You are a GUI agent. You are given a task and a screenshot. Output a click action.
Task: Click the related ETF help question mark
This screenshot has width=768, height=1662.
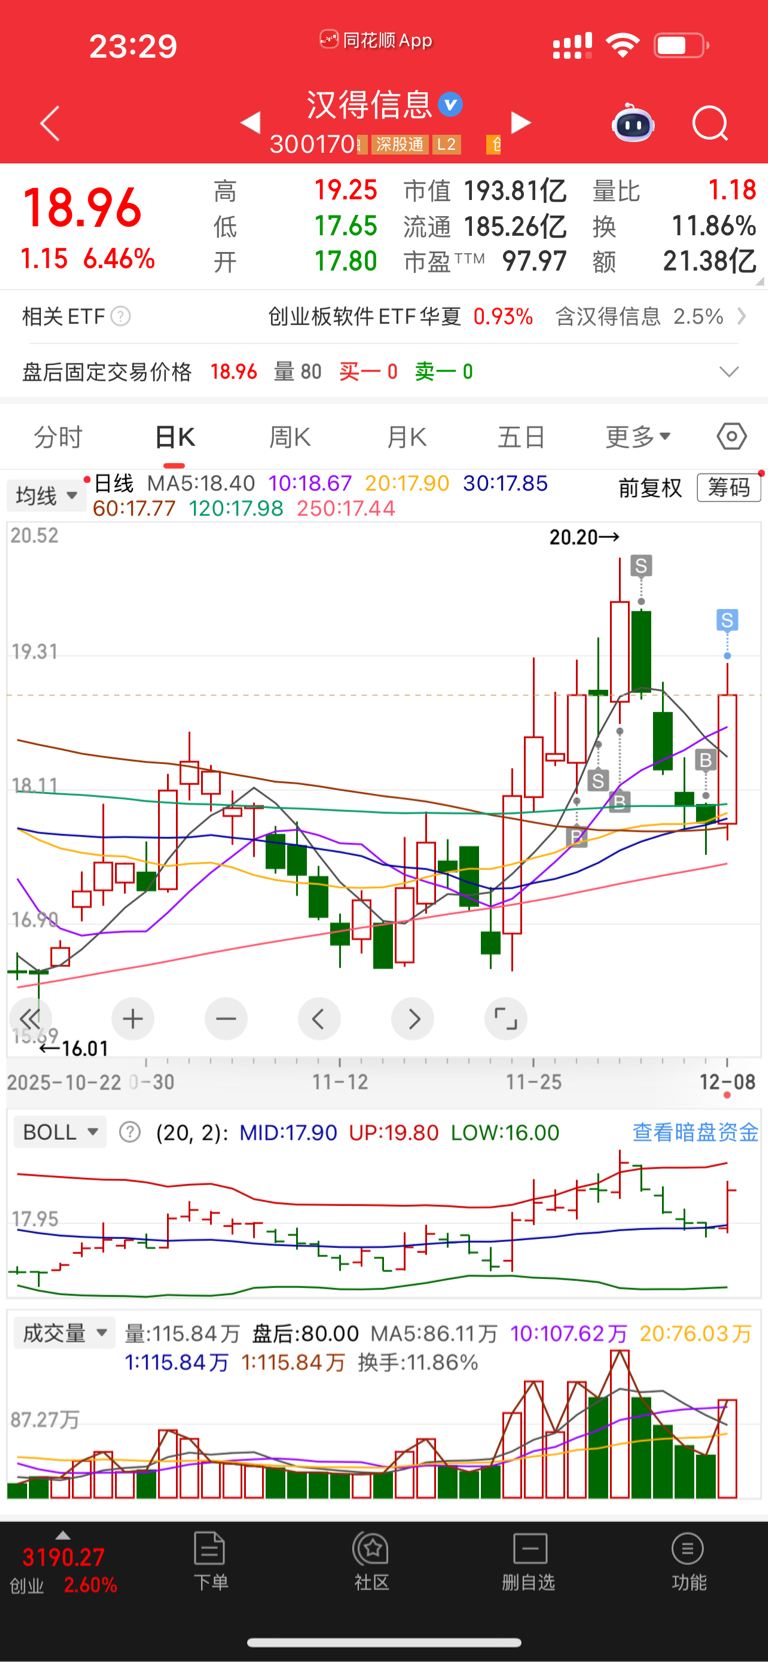coord(120,316)
